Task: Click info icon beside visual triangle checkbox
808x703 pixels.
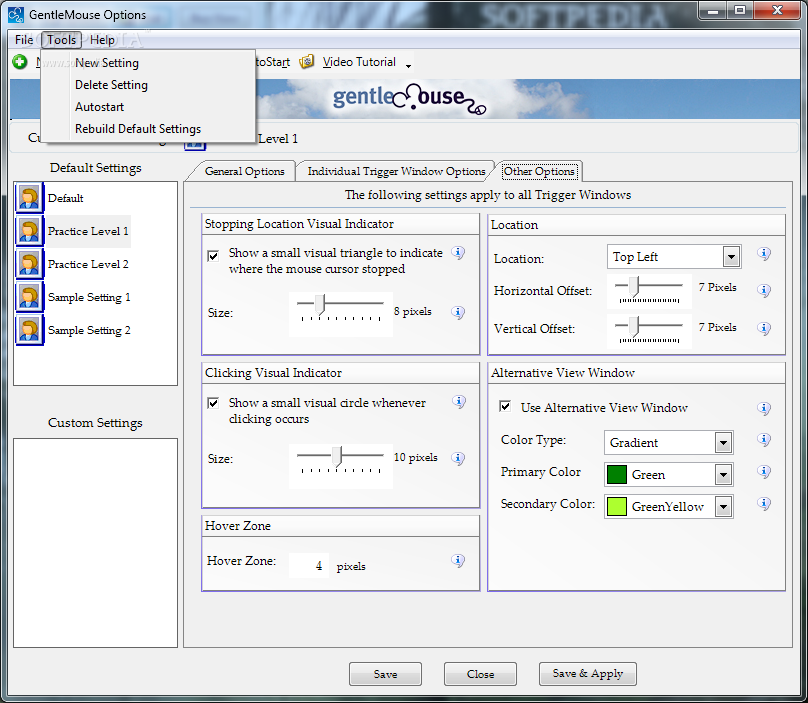Action: coord(458,253)
